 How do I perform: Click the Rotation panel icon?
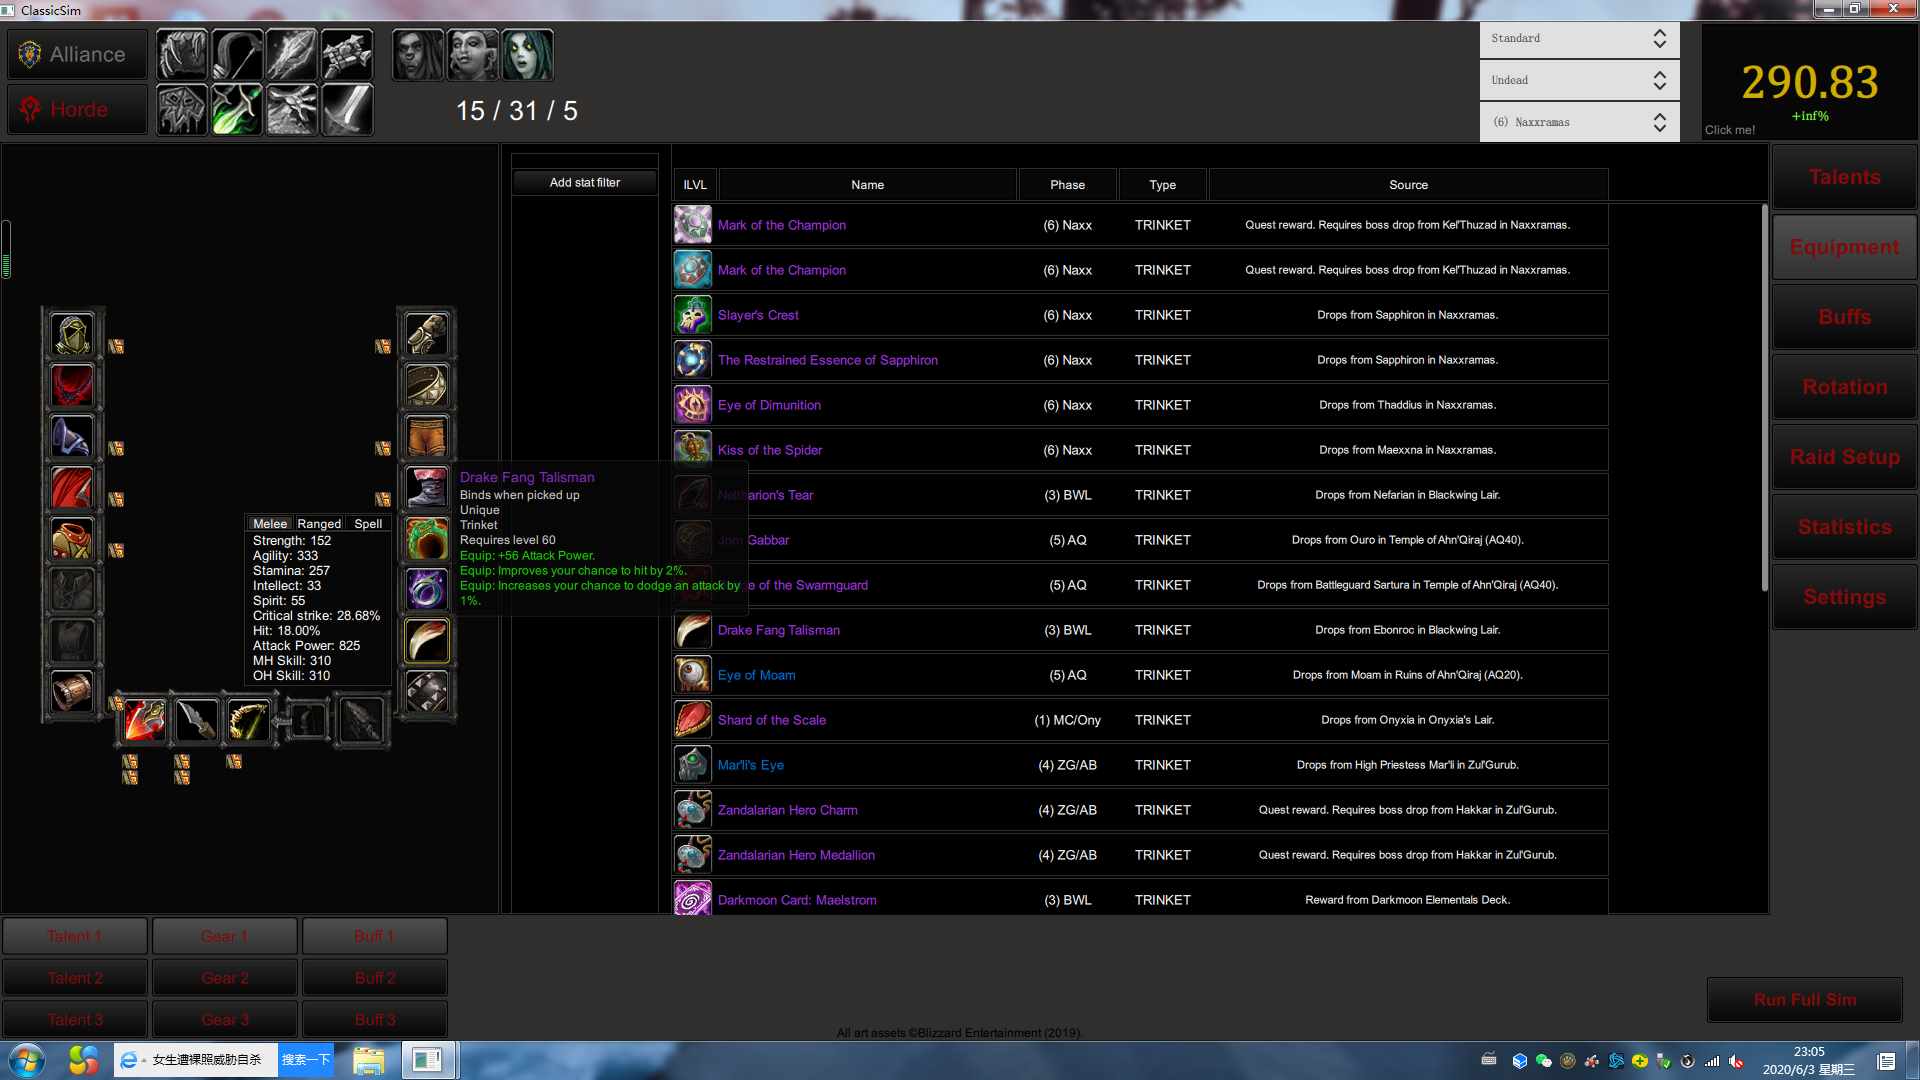(x=1844, y=386)
